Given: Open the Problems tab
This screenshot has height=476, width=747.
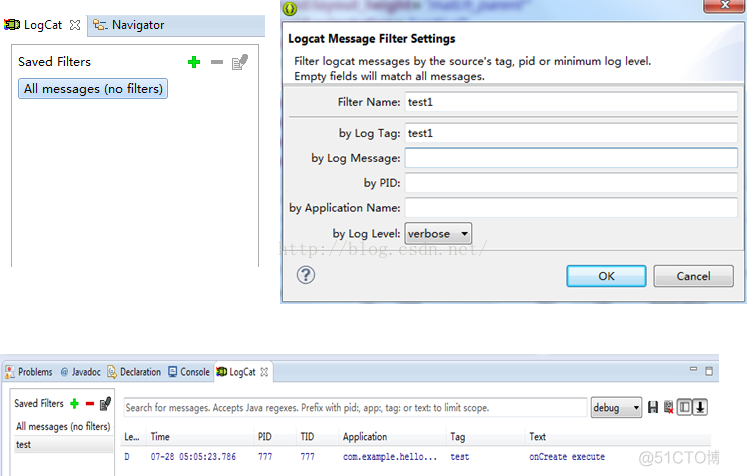Looking at the screenshot, I should 29,372.
